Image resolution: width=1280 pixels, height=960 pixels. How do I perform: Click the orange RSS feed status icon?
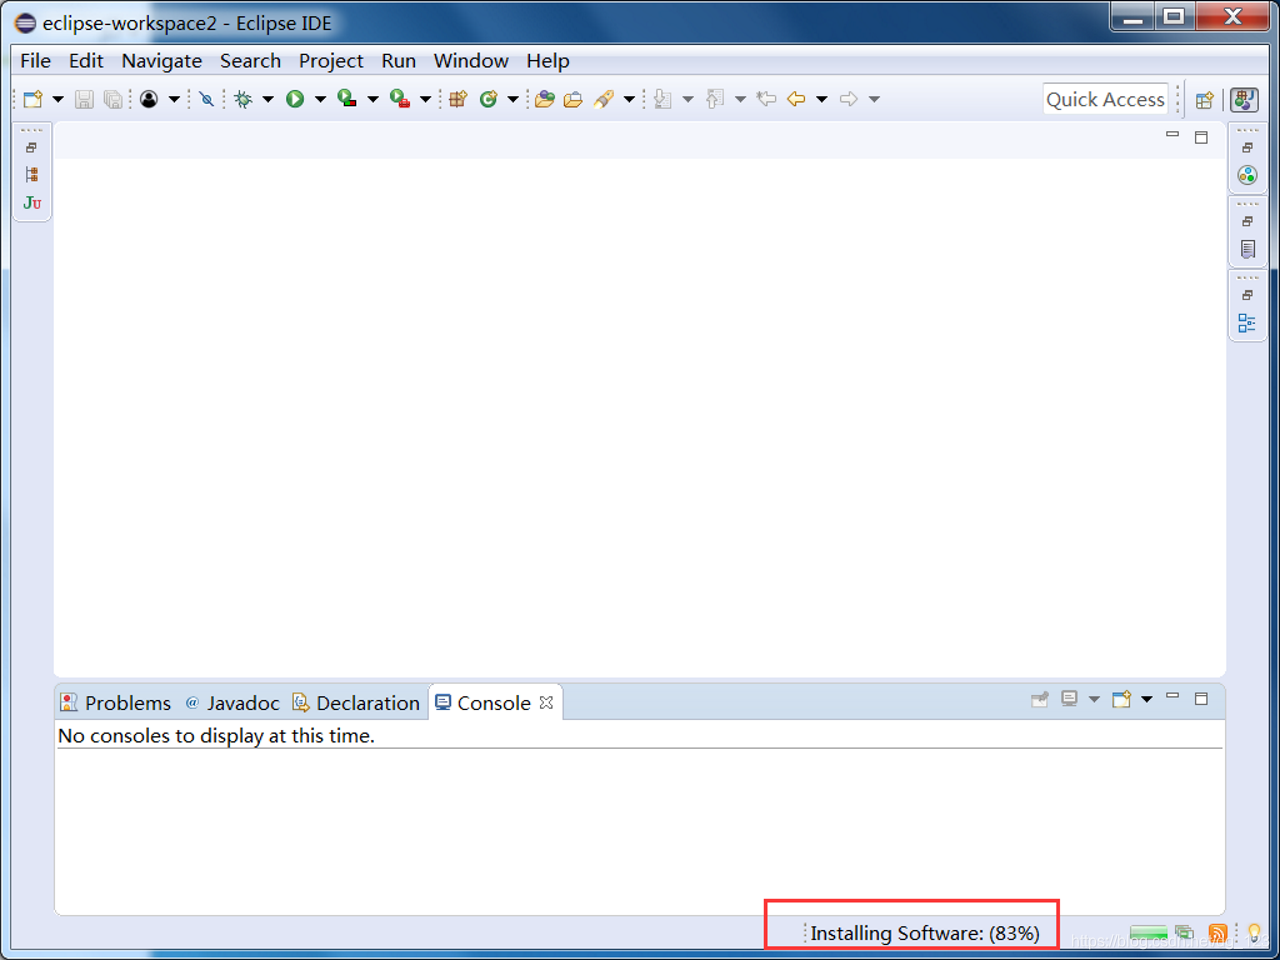coord(1217,933)
